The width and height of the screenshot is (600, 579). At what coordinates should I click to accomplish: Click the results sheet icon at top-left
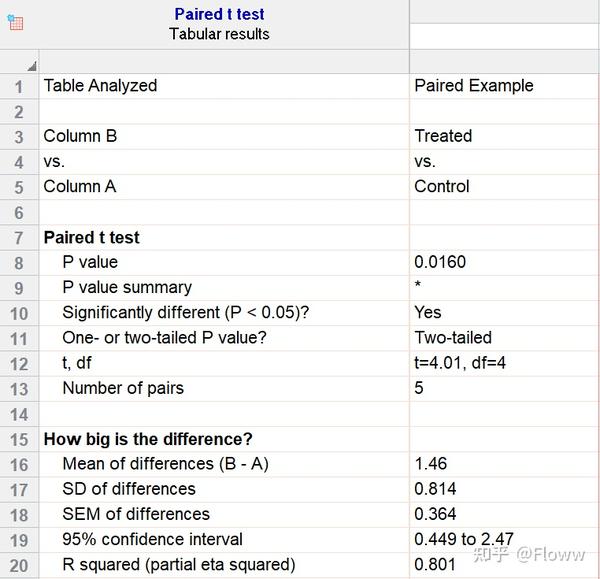tap(15, 22)
